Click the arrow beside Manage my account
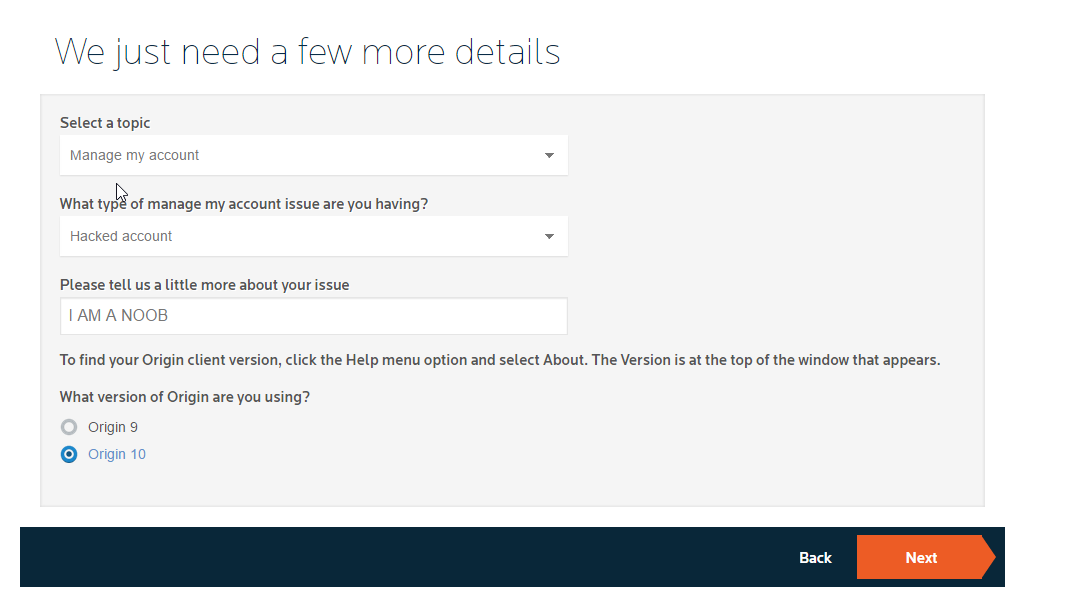The width and height of the screenshot is (1090, 611). (x=549, y=156)
